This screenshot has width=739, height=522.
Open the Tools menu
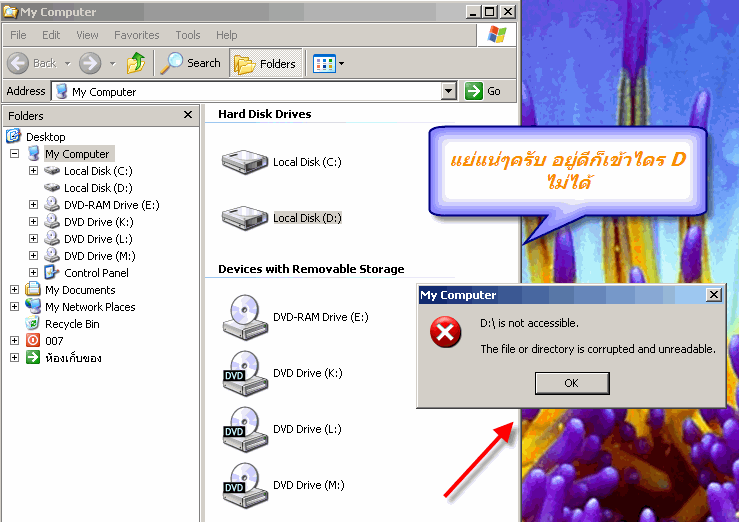188,35
